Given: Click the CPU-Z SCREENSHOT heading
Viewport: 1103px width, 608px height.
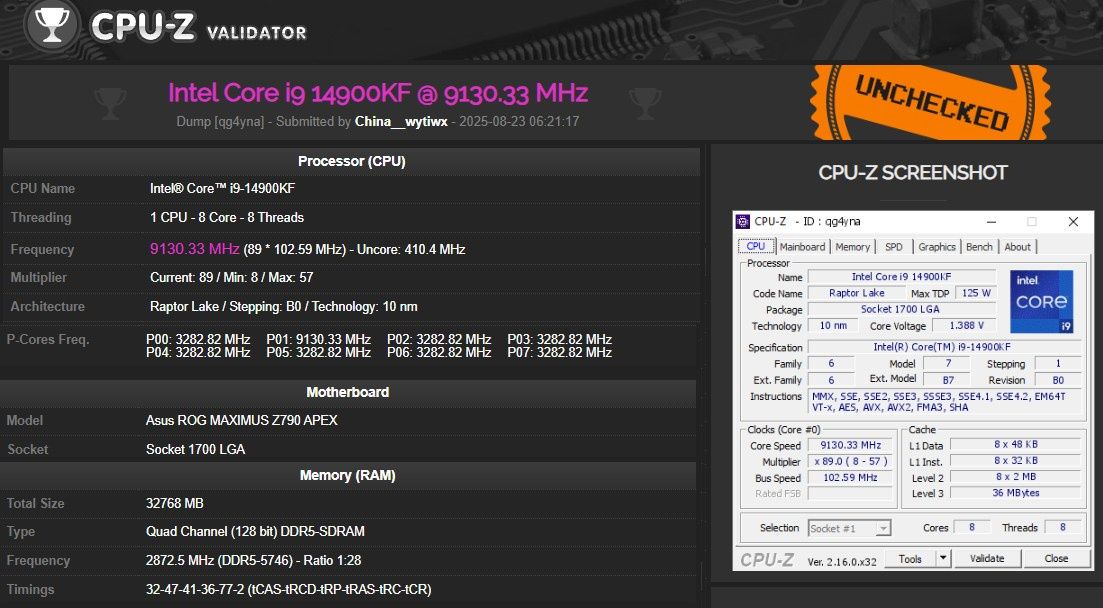Looking at the screenshot, I should (x=912, y=172).
